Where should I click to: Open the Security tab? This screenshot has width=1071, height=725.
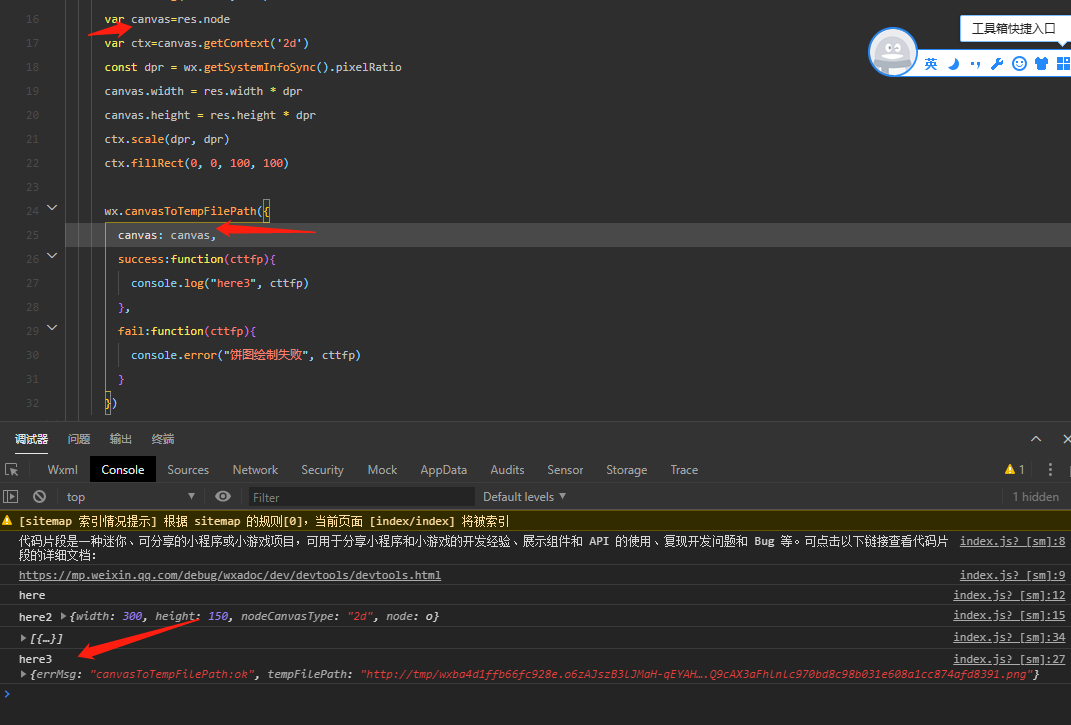(322, 469)
